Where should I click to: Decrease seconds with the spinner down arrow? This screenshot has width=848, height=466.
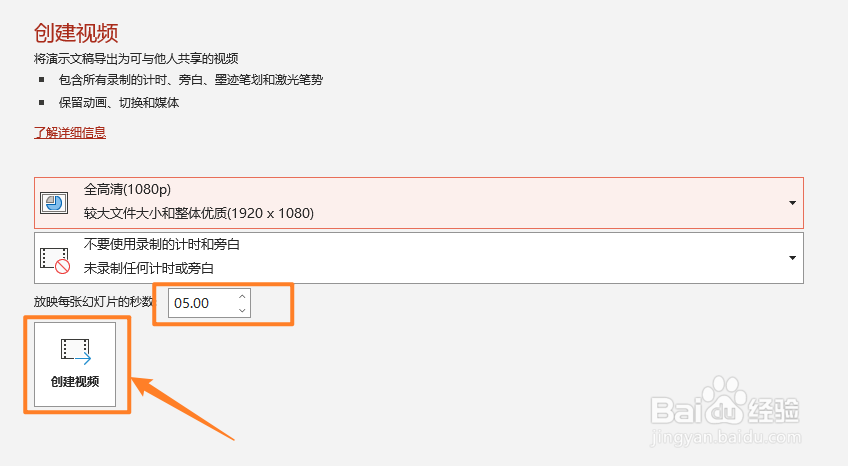click(242, 310)
